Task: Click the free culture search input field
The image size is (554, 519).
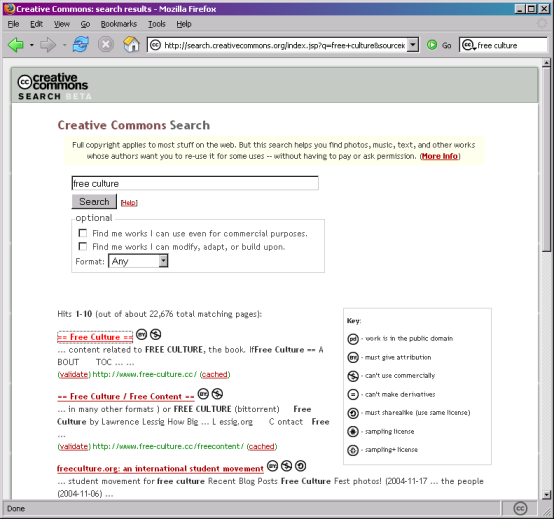Action: coord(195,183)
